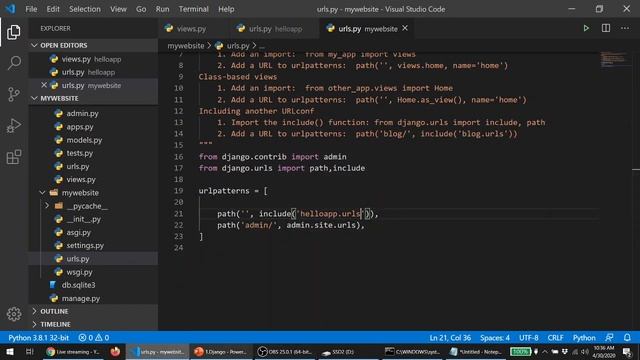Screen dimensions: 640x360
Task: Open the command prompt taskbar item
Action: pos(412,351)
